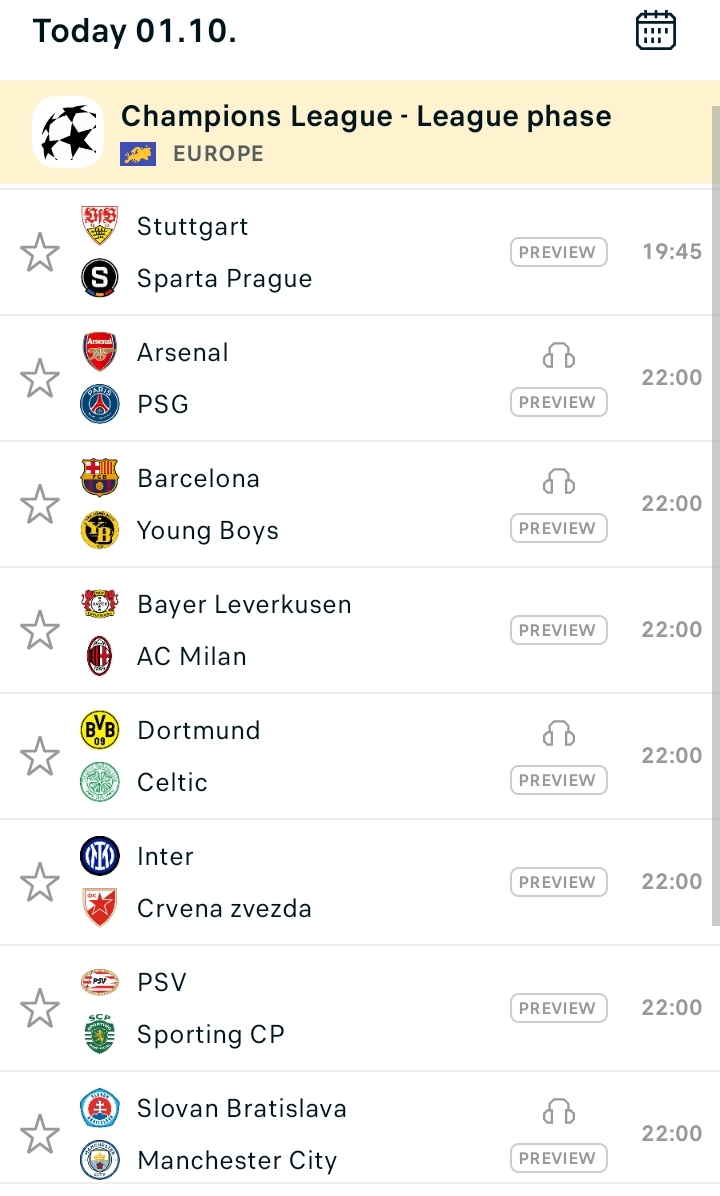Open the Today 01.10. date heading
Image resolution: width=720 pixels, height=1196 pixels.
[x=135, y=31]
